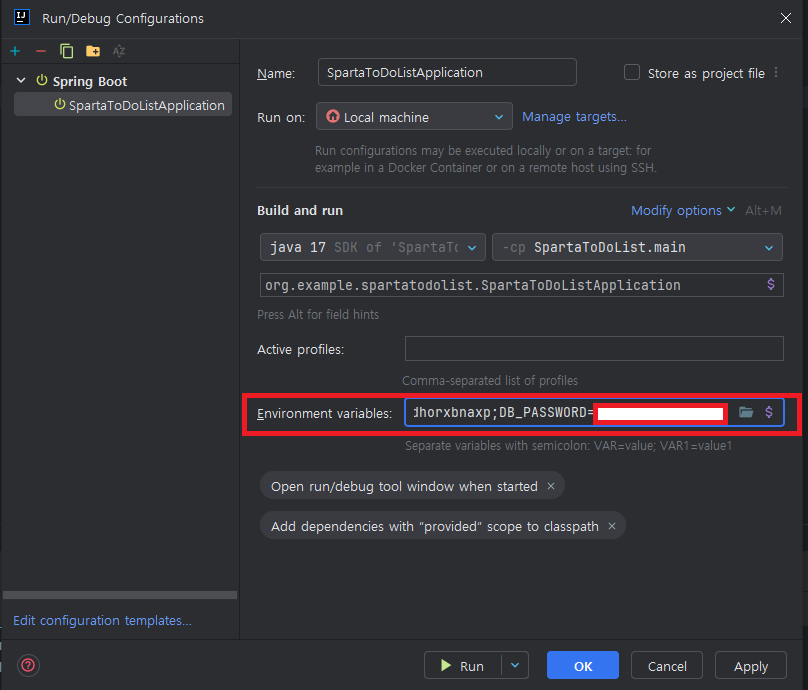This screenshot has height=690, width=808.
Task: Open the help question mark icon
Action: [28, 665]
